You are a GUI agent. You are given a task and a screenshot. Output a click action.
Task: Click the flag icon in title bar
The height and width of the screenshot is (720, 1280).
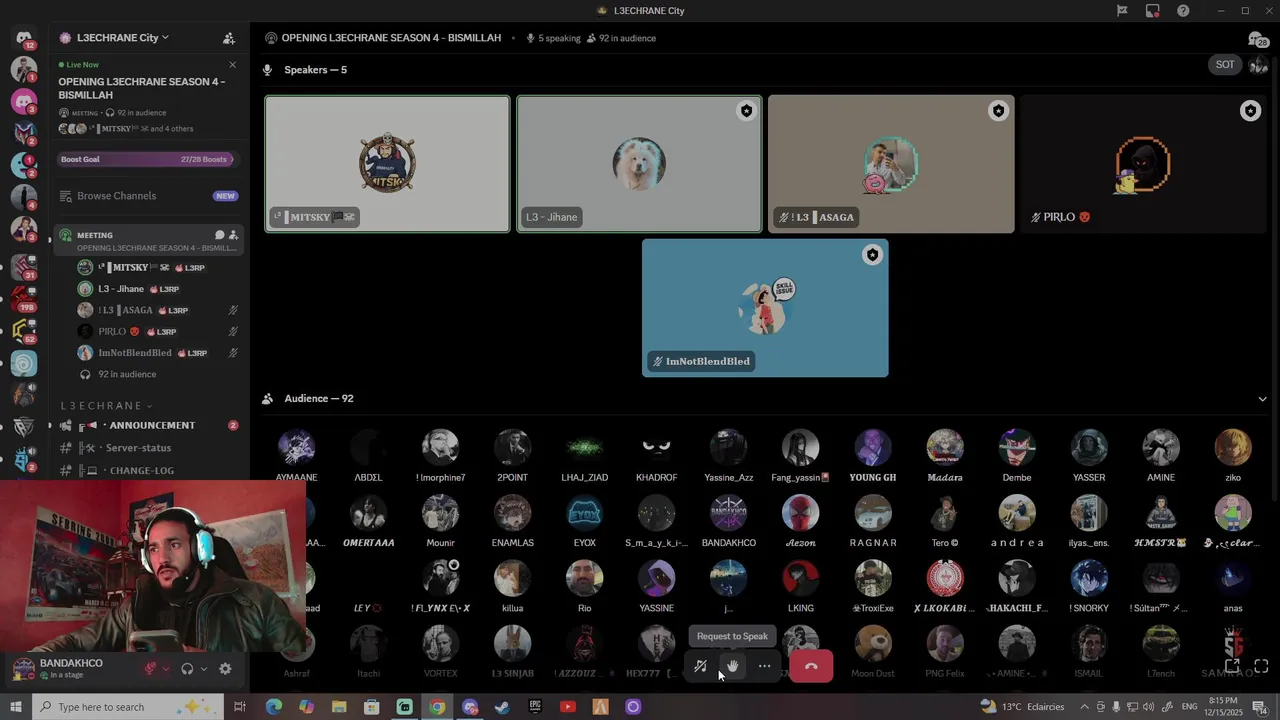pos(1122,10)
